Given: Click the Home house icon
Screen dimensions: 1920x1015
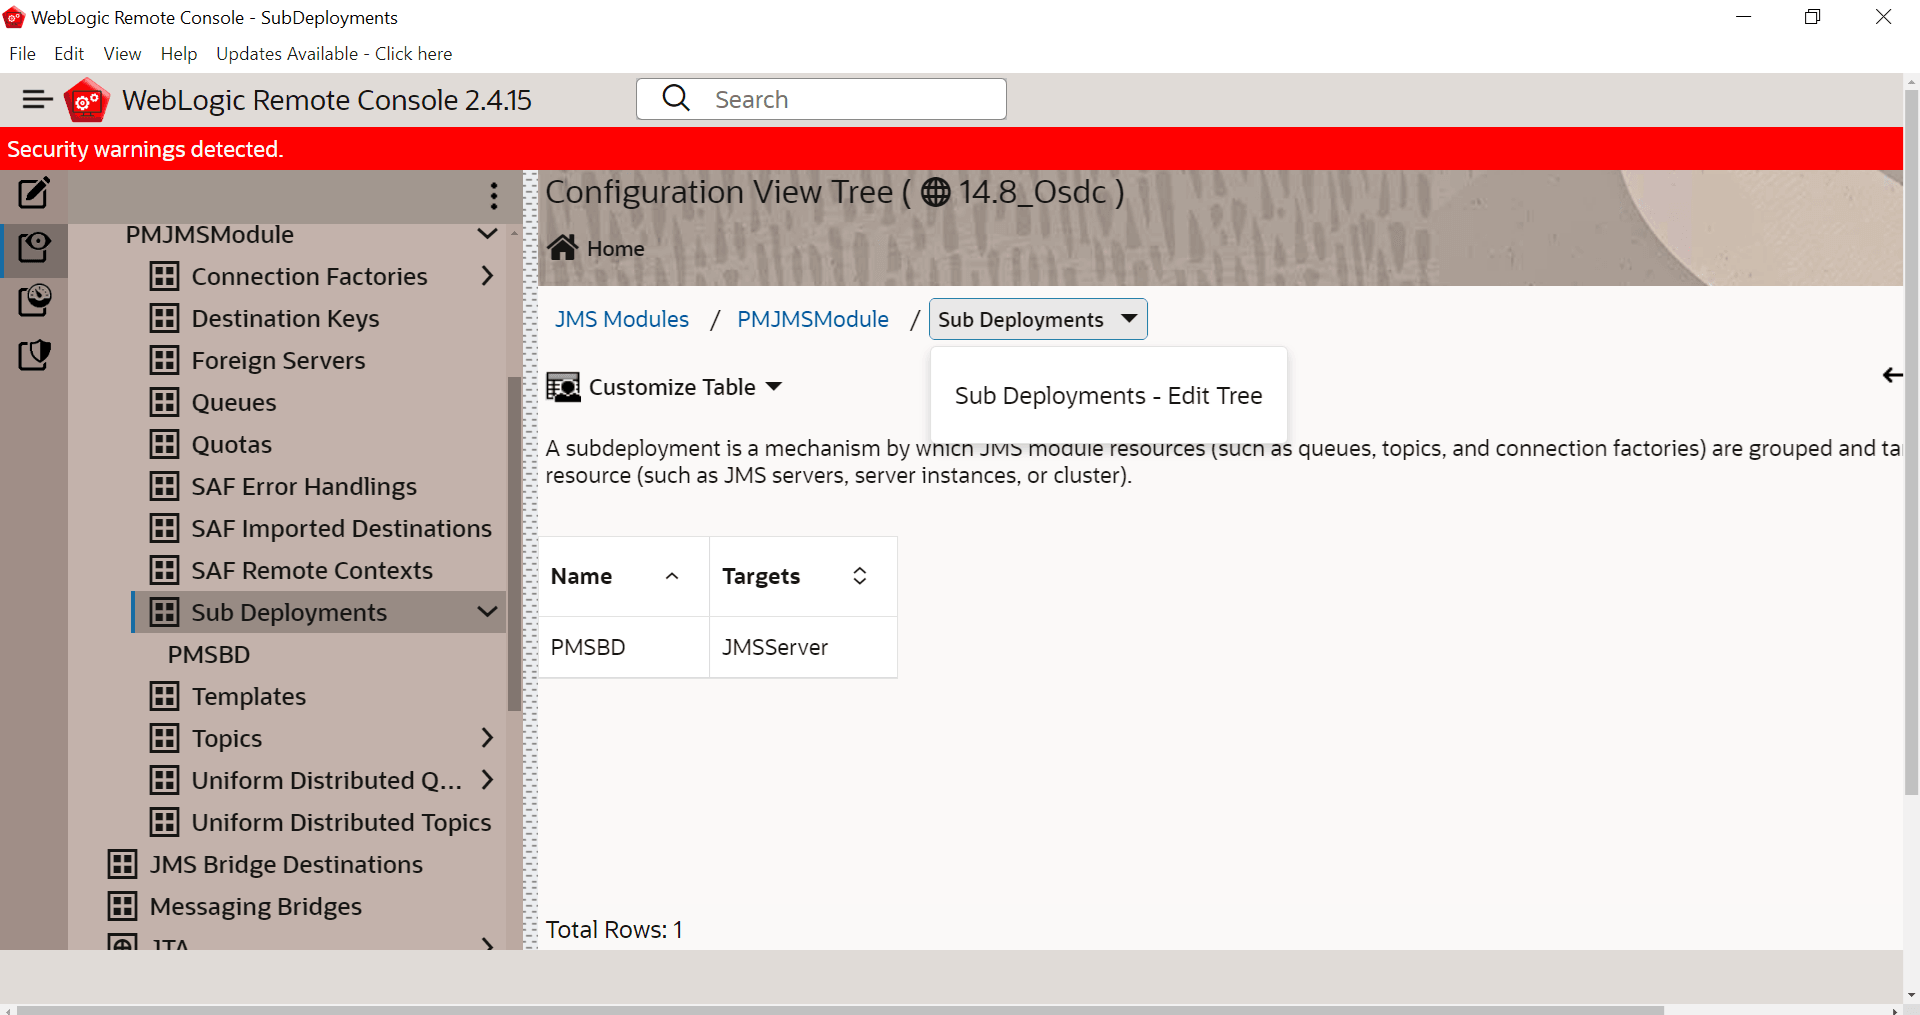Looking at the screenshot, I should [x=563, y=247].
